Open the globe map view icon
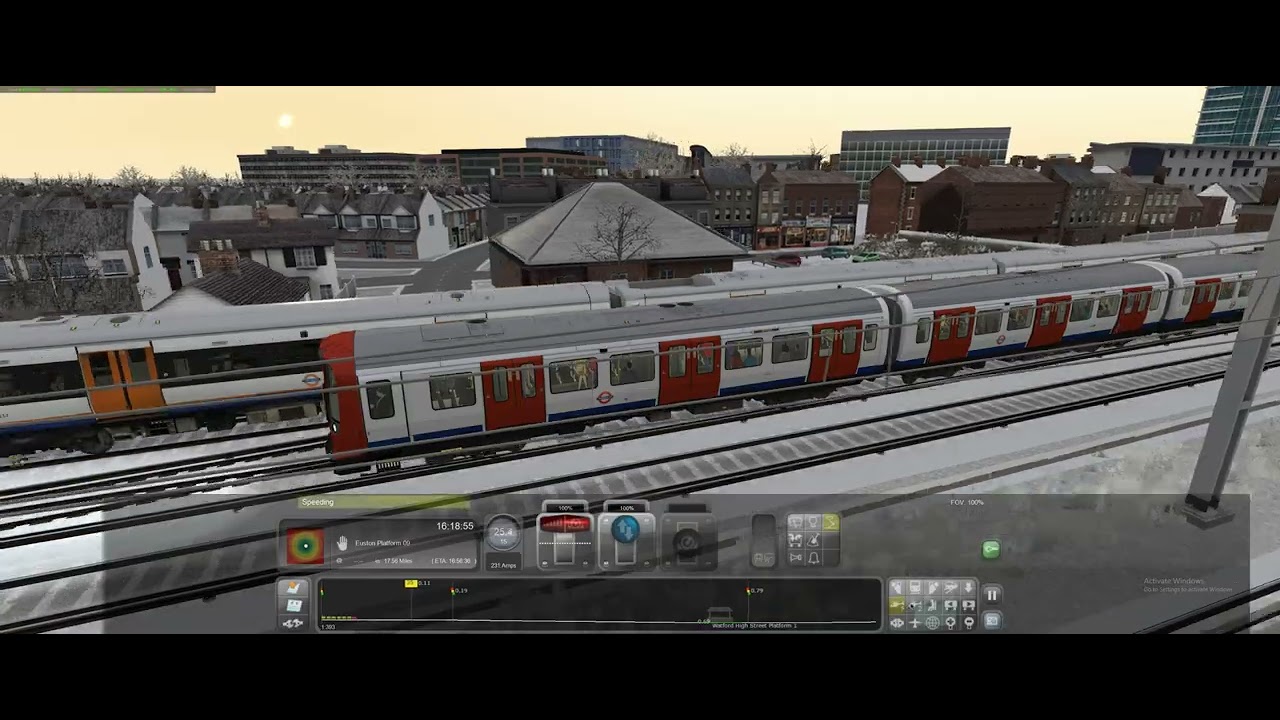The image size is (1280, 720). (x=932, y=622)
